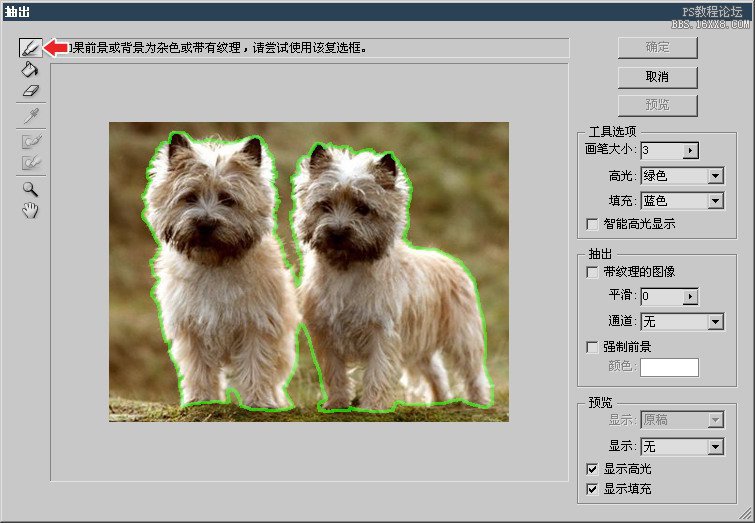
Task: Open 通道 dropdown
Action: 716,321
